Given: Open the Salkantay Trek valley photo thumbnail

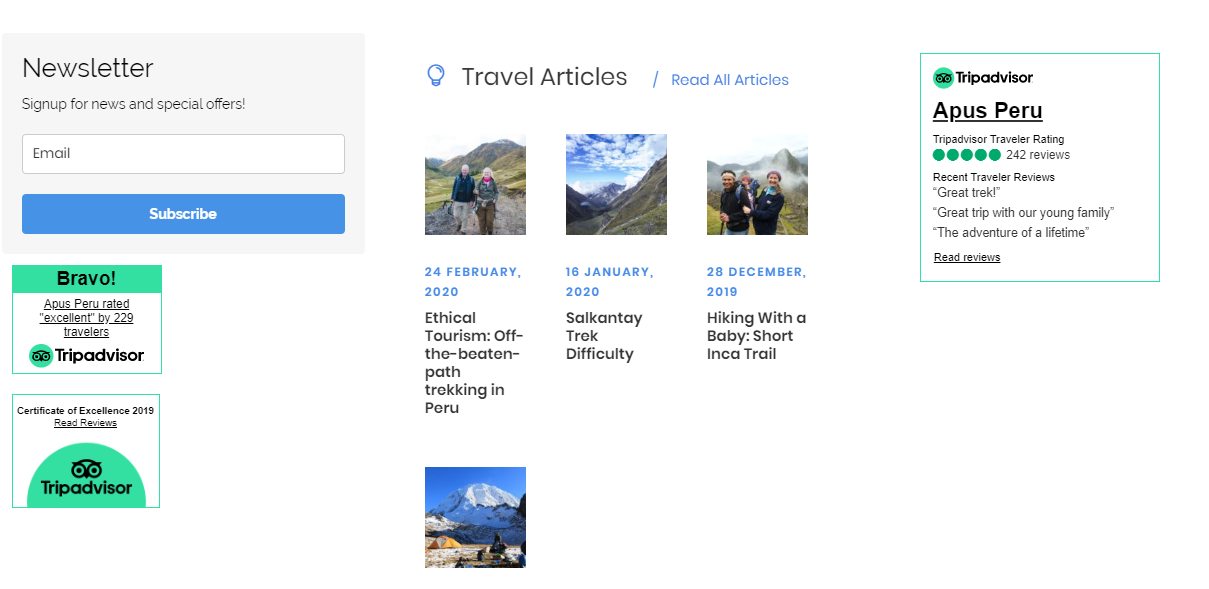Looking at the screenshot, I should click(616, 185).
